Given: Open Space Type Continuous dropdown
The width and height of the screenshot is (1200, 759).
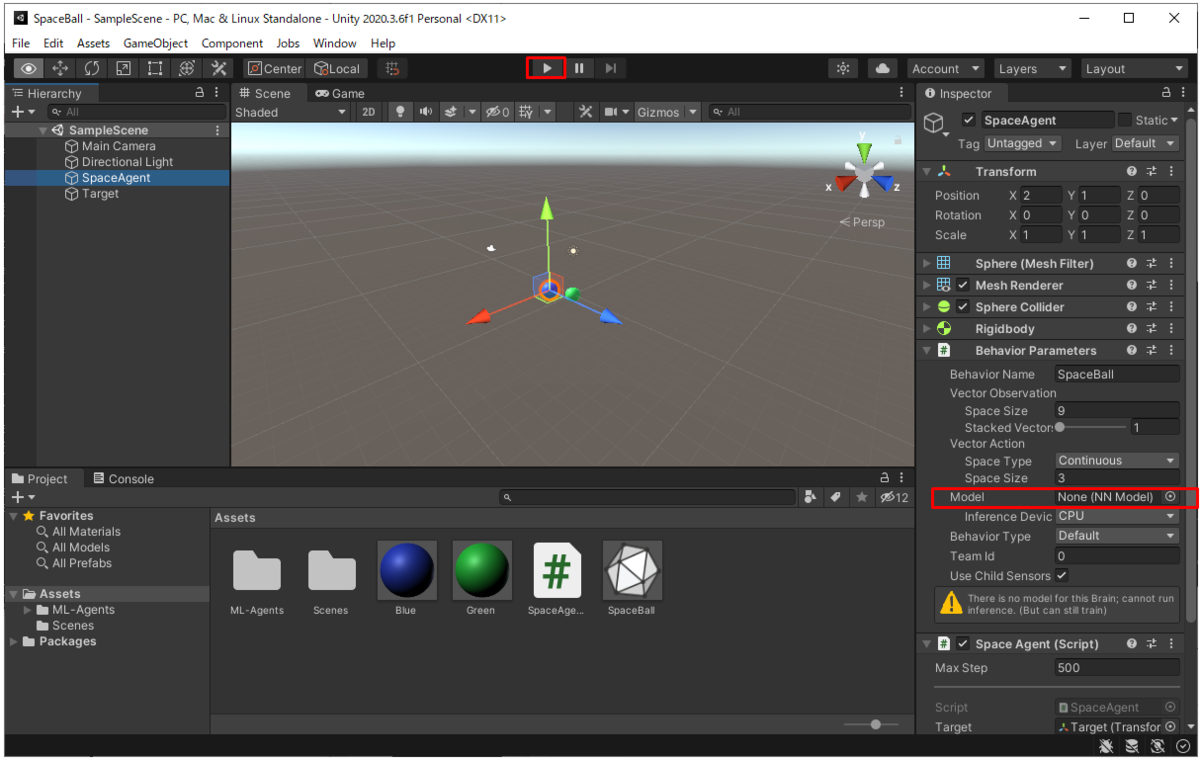Looking at the screenshot, I should (x=1117, y=461).
